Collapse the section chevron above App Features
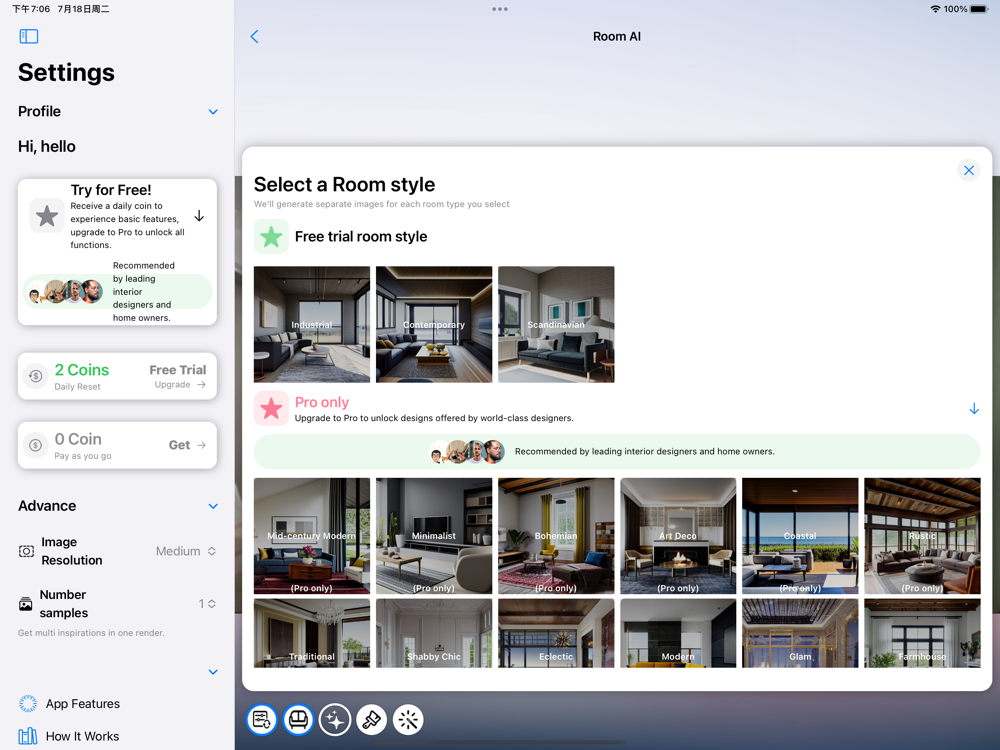1000x750 pixels. 213,672
